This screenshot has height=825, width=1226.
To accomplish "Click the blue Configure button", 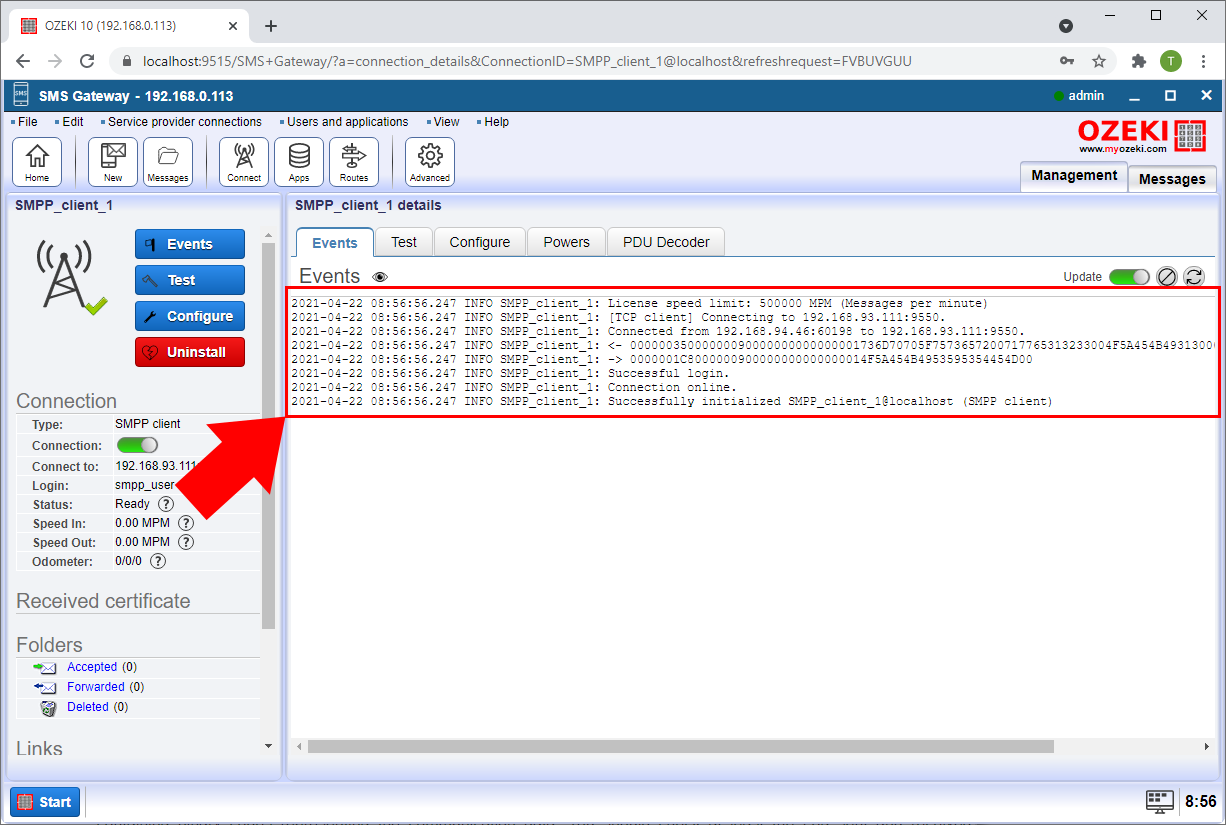I will point(190,316).
